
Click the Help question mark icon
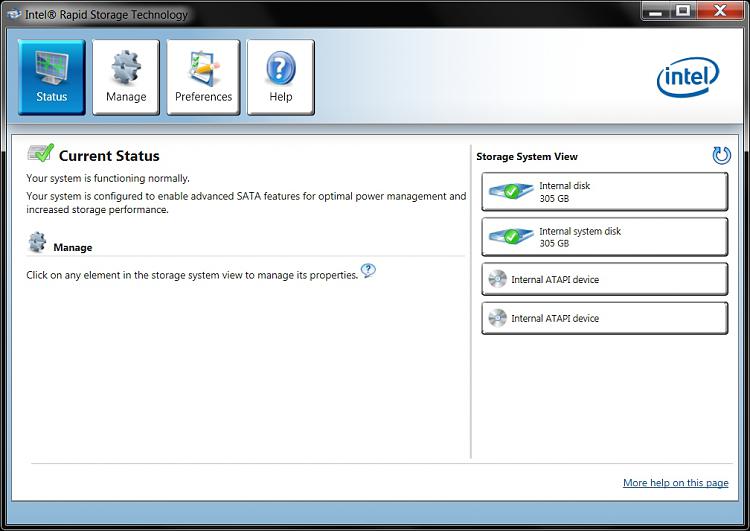point(281,67)
